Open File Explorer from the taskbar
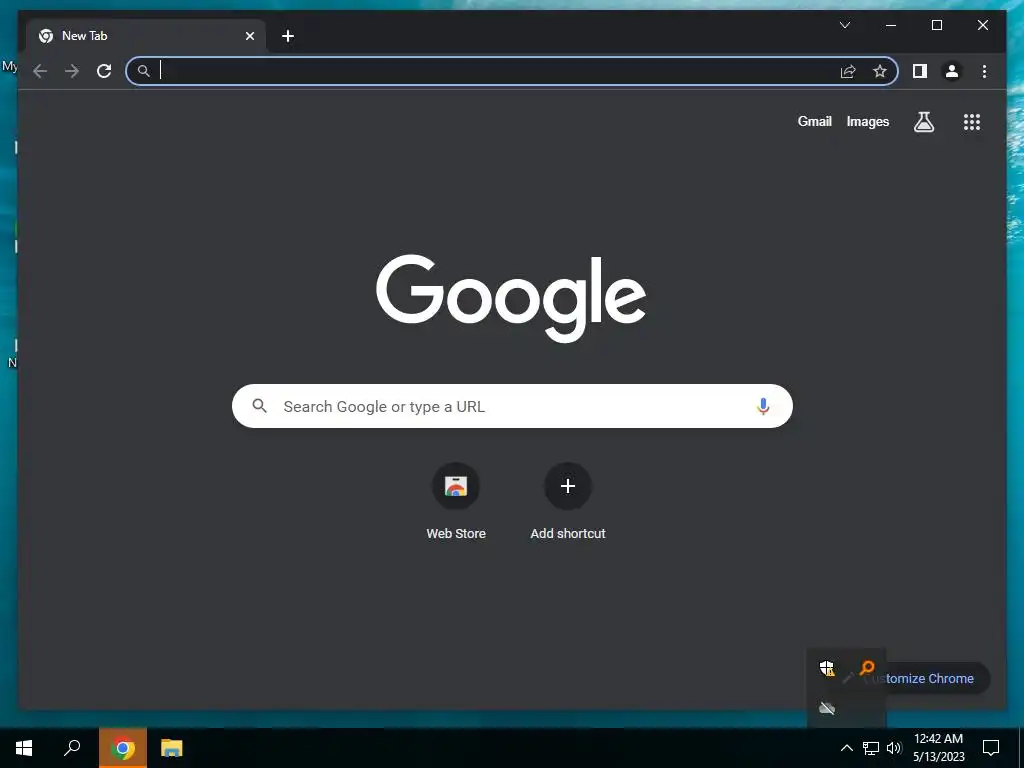 172,748
